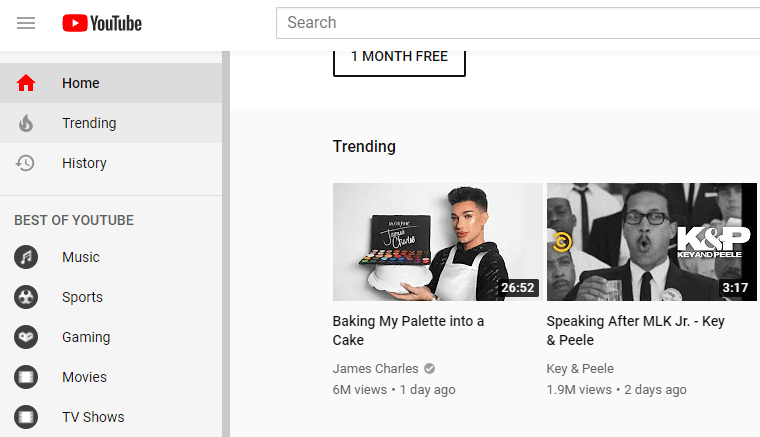Click the YouTube logo
The height and width of the screenshot is (437, 760).
pos(102,23)
